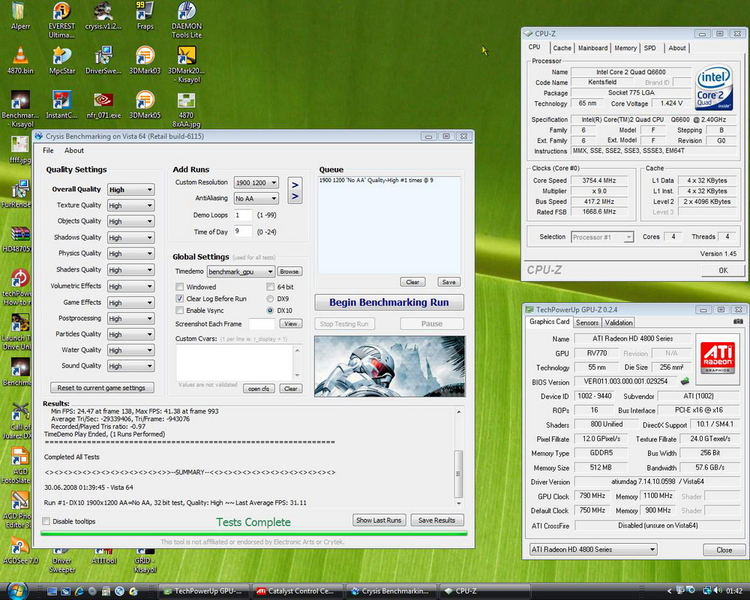750x600 pixels.
Task: Open the CPU-Z processor Selection dropdown
Action: [x=602, y=237]
